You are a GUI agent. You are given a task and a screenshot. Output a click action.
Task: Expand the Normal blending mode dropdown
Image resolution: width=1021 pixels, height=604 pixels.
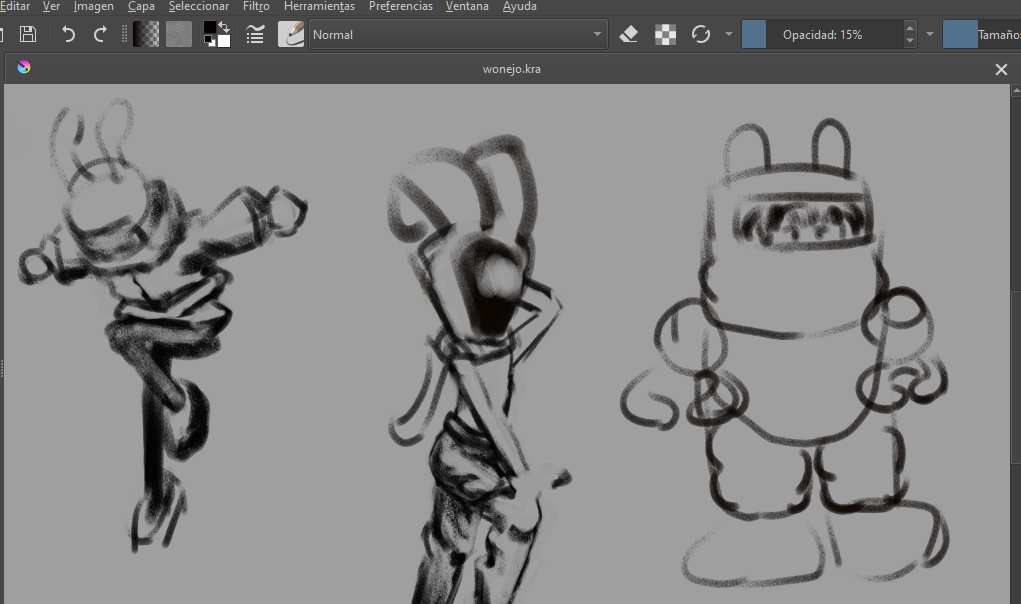(x=598, y=35)
